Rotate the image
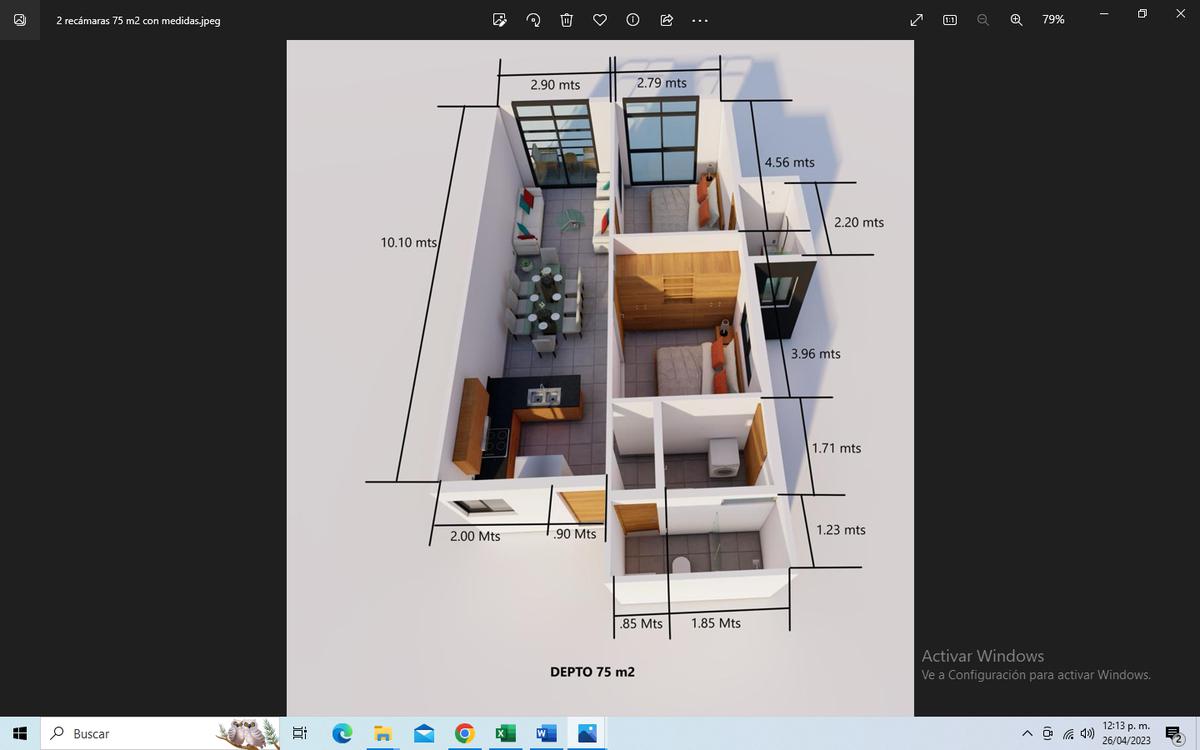This screenshot has height=750, width=1200. click(533, 19)
